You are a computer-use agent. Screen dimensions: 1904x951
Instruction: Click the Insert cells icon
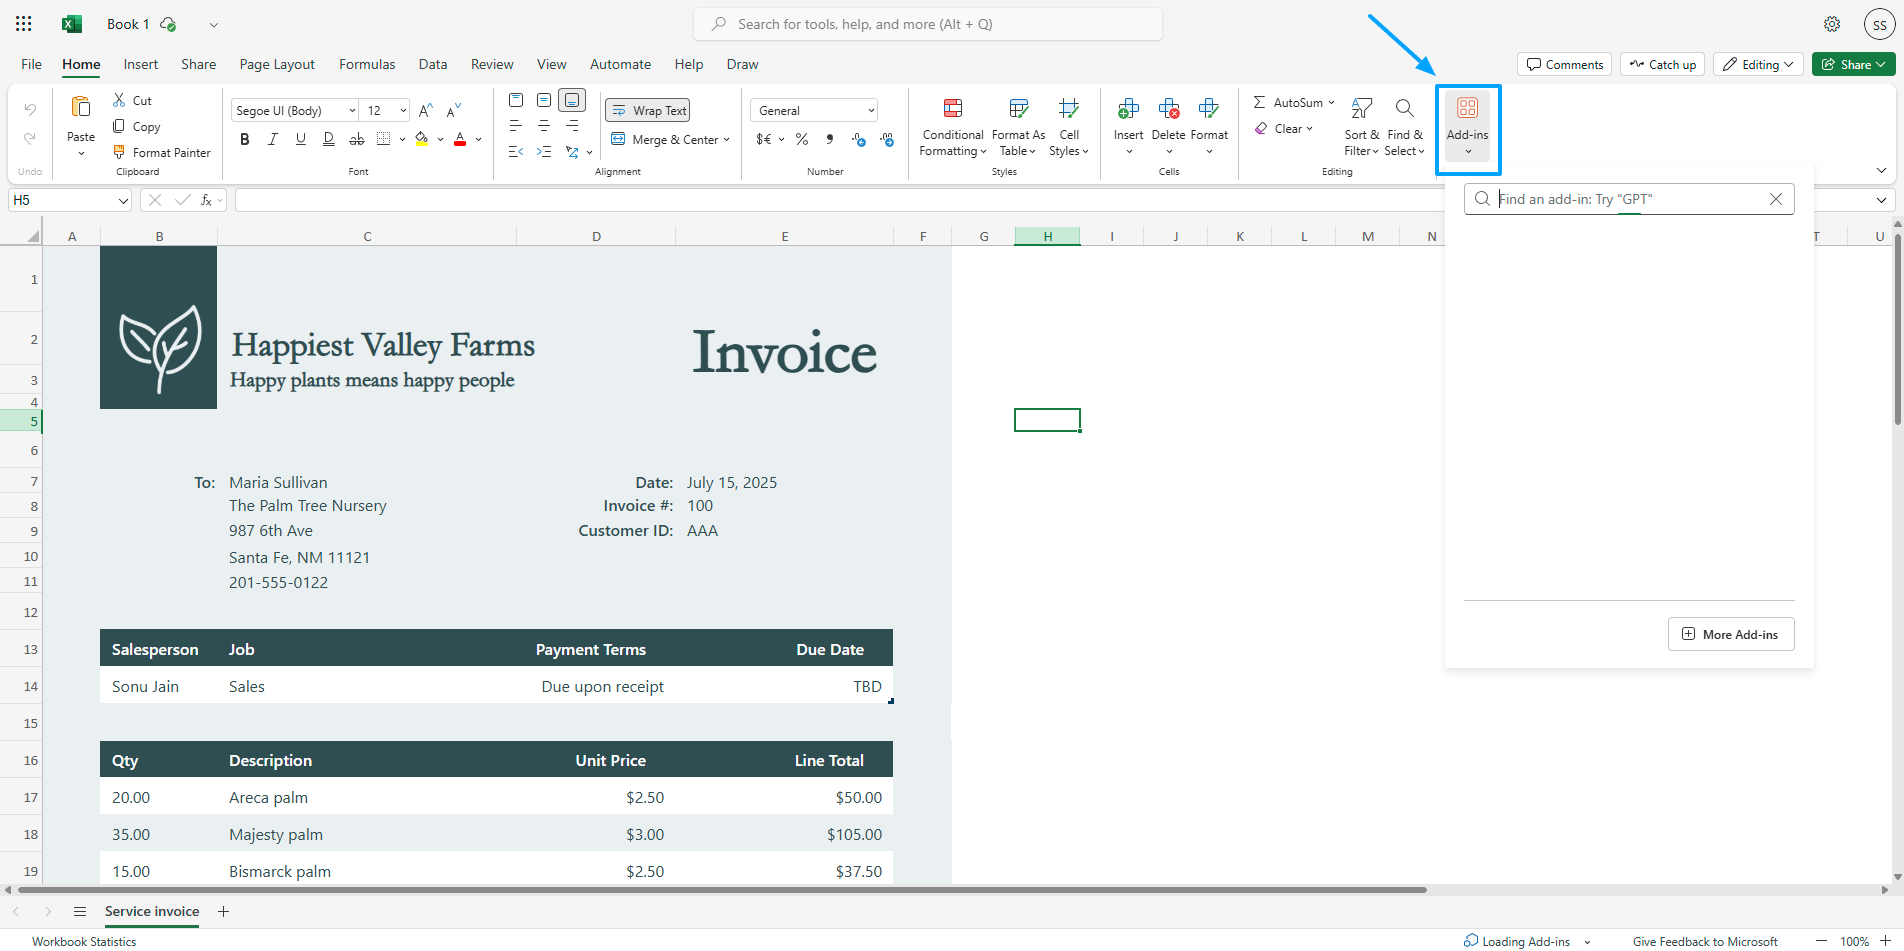click(1128, 108)
